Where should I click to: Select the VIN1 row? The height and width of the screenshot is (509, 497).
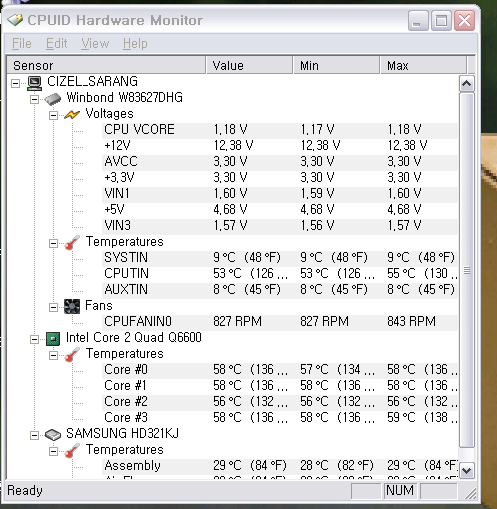coord(280,194)
